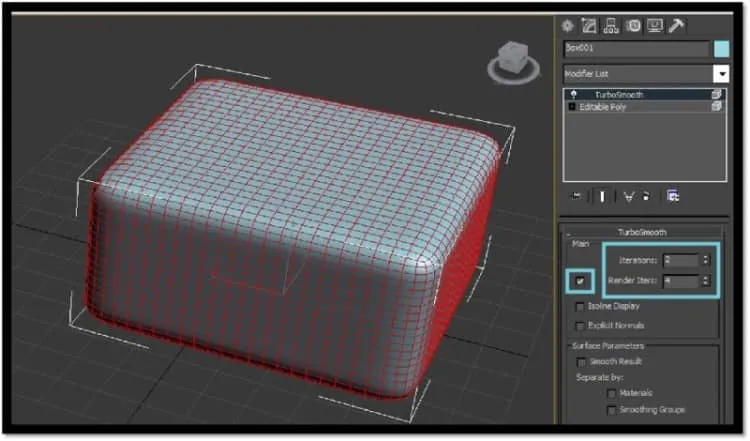Click the Iterations value field
Screen dimensions: 750x441
pyautogui.click(x=681, y=260)
